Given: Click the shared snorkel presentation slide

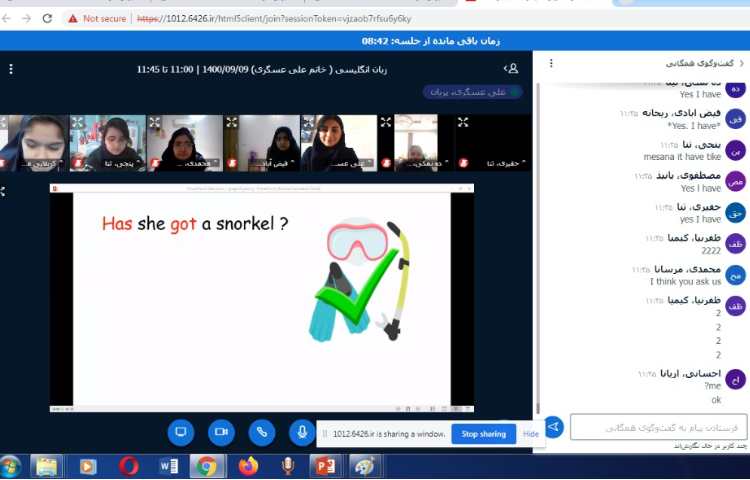Looking at the screenshot, I should pos(262,298).
